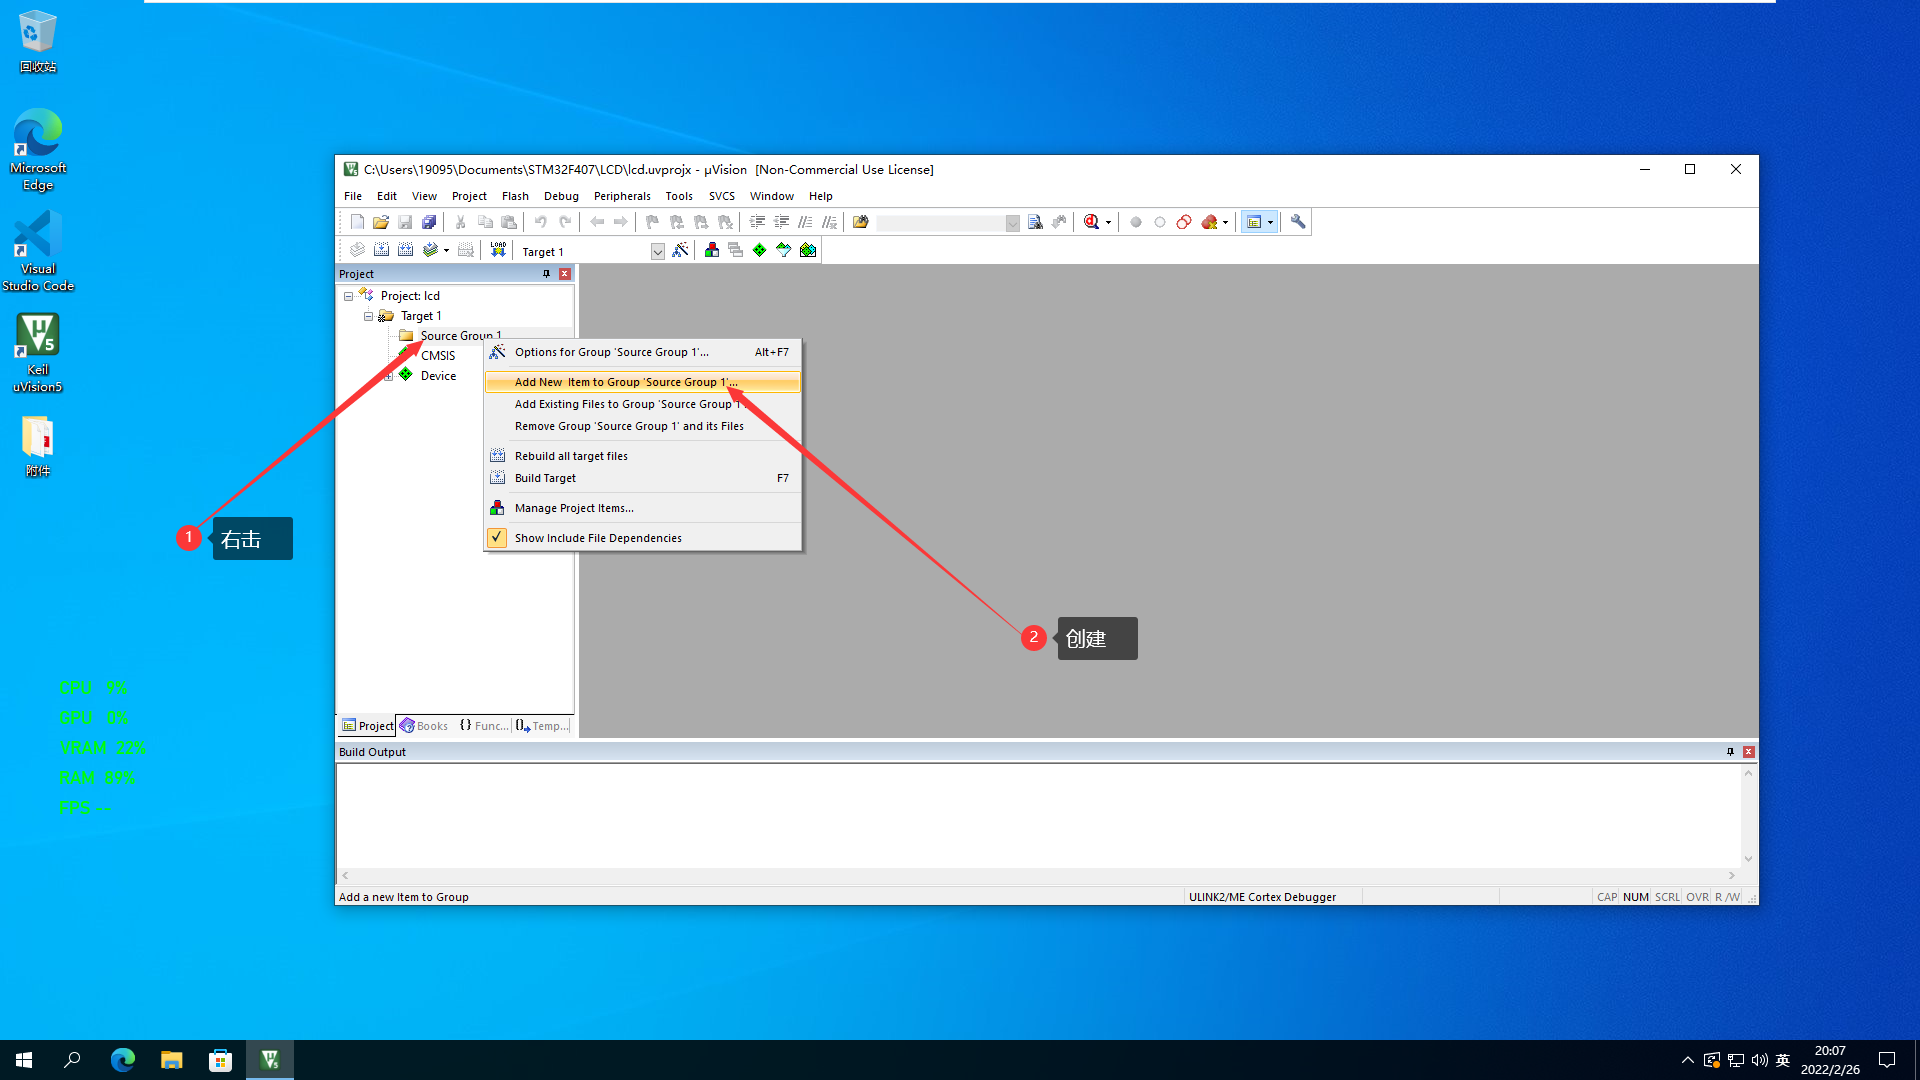Click the Download LOAD icon
The image size is (1920, 1080).
[x=498, y=250]
